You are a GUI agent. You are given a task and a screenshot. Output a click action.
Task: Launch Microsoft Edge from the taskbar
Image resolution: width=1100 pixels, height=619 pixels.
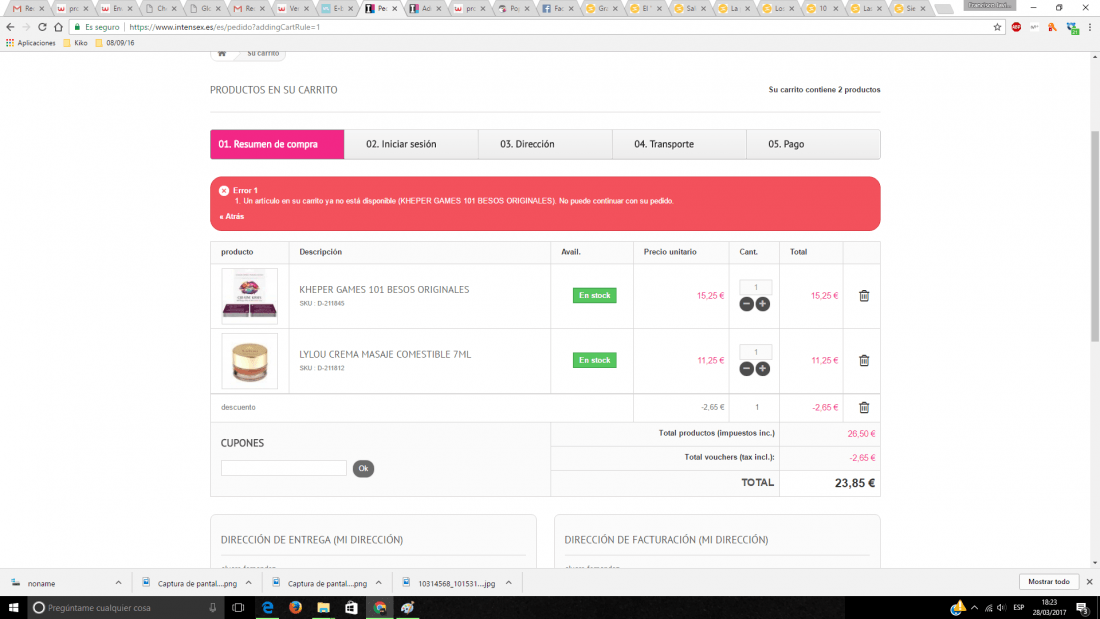(267, 608)
